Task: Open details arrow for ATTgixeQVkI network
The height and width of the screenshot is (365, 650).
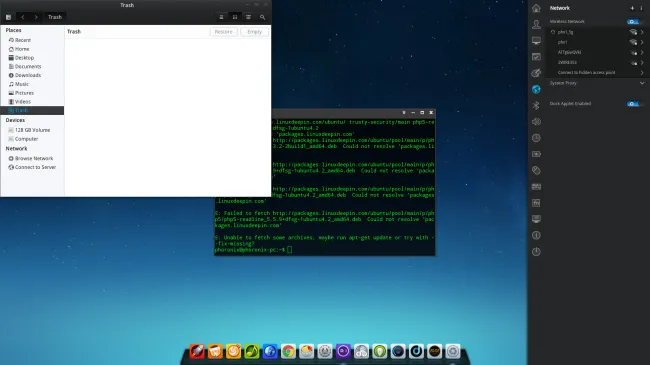Action: 642,52
